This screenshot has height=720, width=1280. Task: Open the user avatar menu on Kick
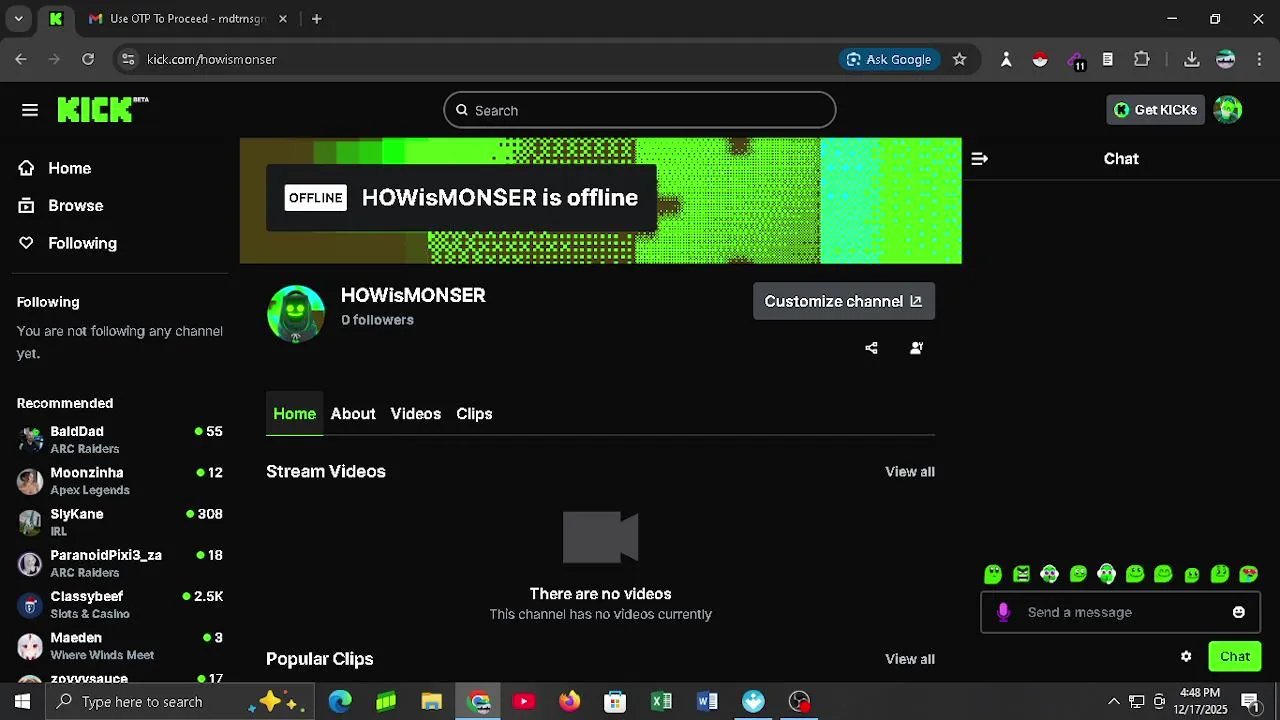click(1227, 110)
